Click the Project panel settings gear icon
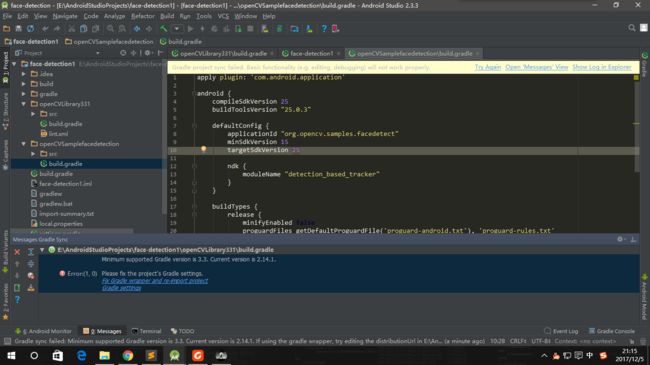Screen dimensions: 650x365 click(x=147, y=53)
